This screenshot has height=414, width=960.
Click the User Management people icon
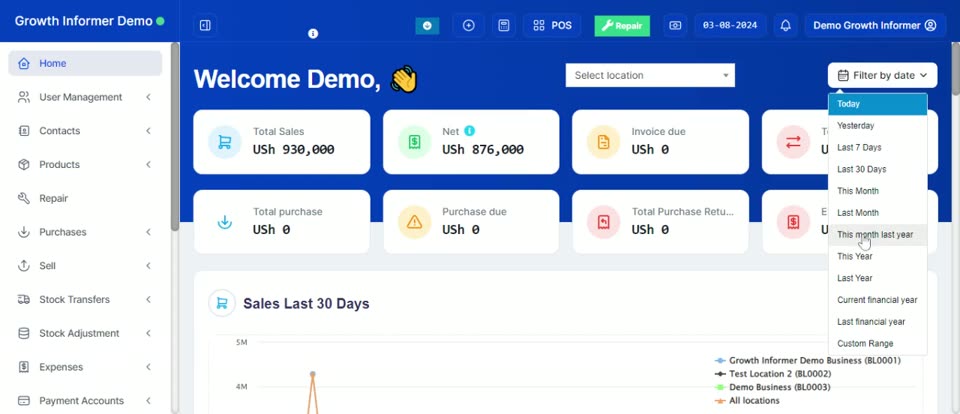24,97
